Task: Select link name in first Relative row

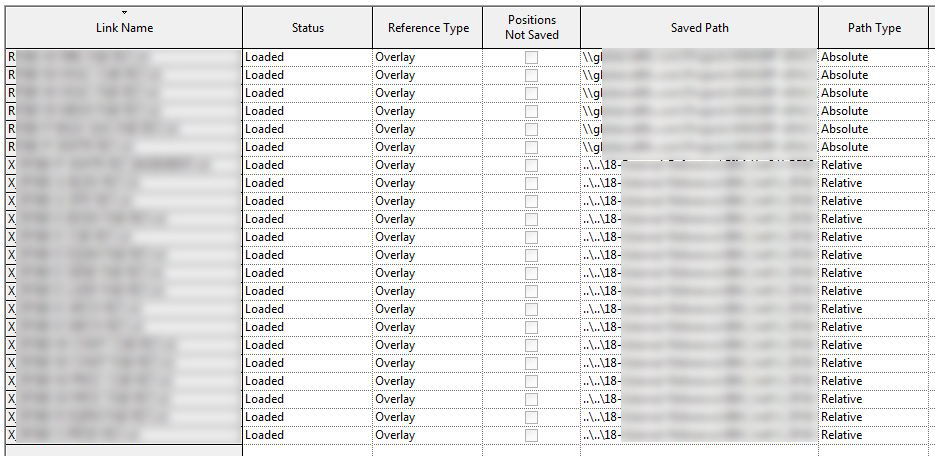Action: [124, 165]
